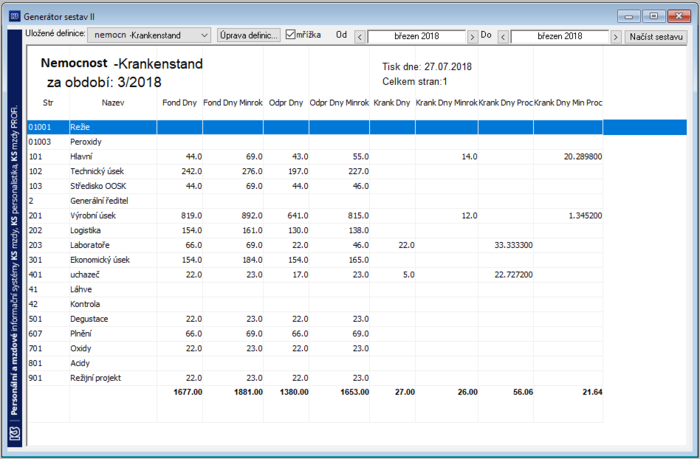Screen dimensions: 700x459
Task: Click the 'Nazev' column header
Action: [112, 103]
